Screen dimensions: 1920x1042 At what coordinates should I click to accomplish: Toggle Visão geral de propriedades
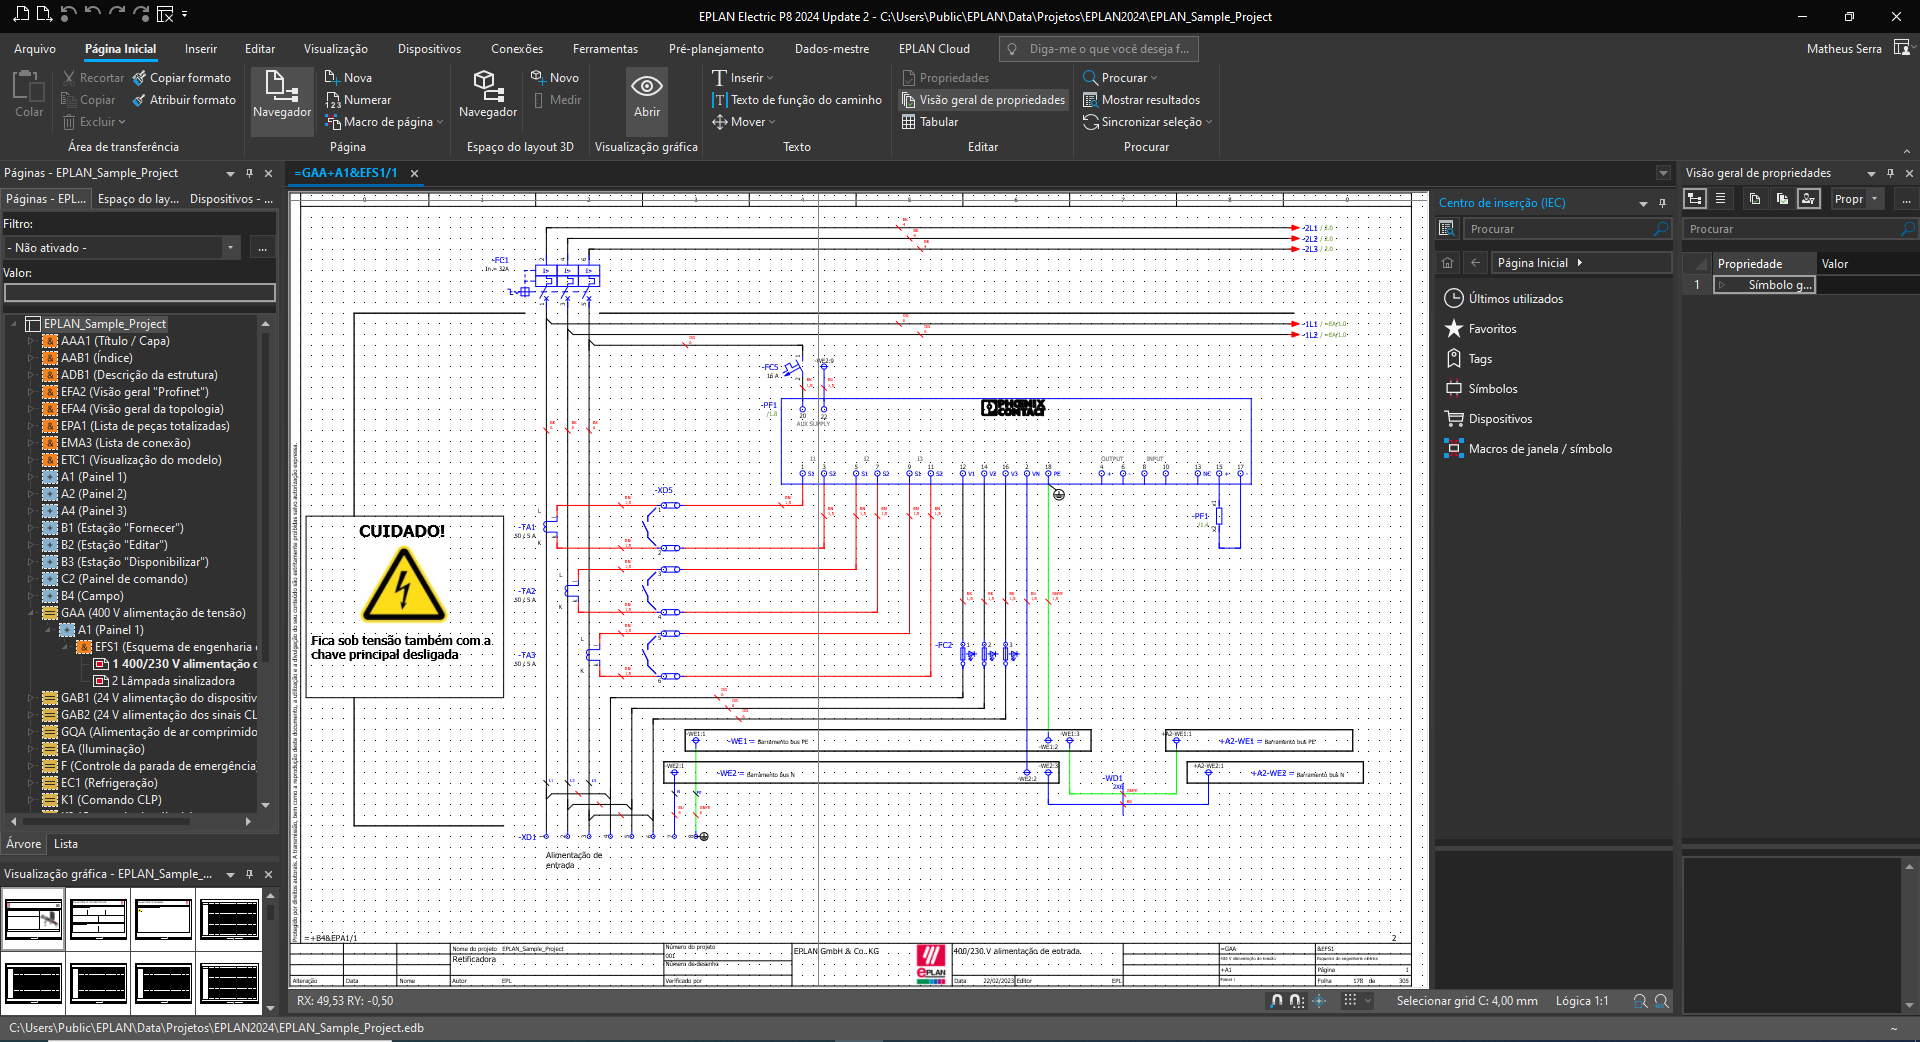[x=983, y=99]
